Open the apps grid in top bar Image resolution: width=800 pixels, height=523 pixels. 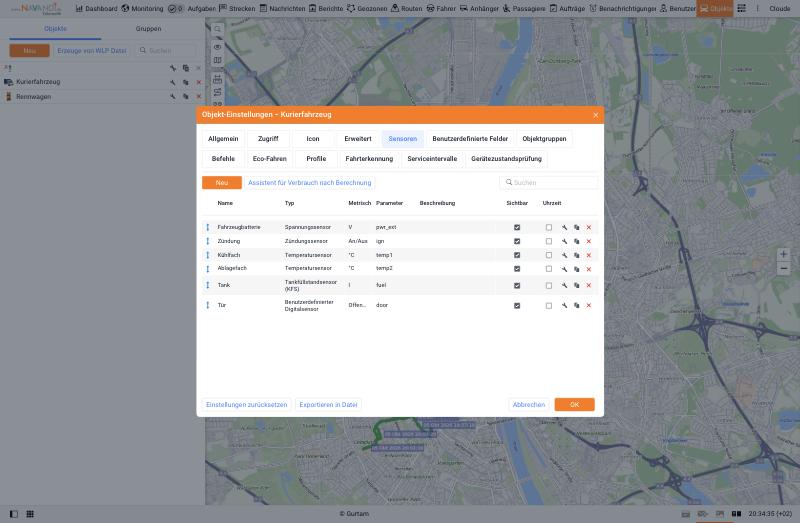(741, 8)
